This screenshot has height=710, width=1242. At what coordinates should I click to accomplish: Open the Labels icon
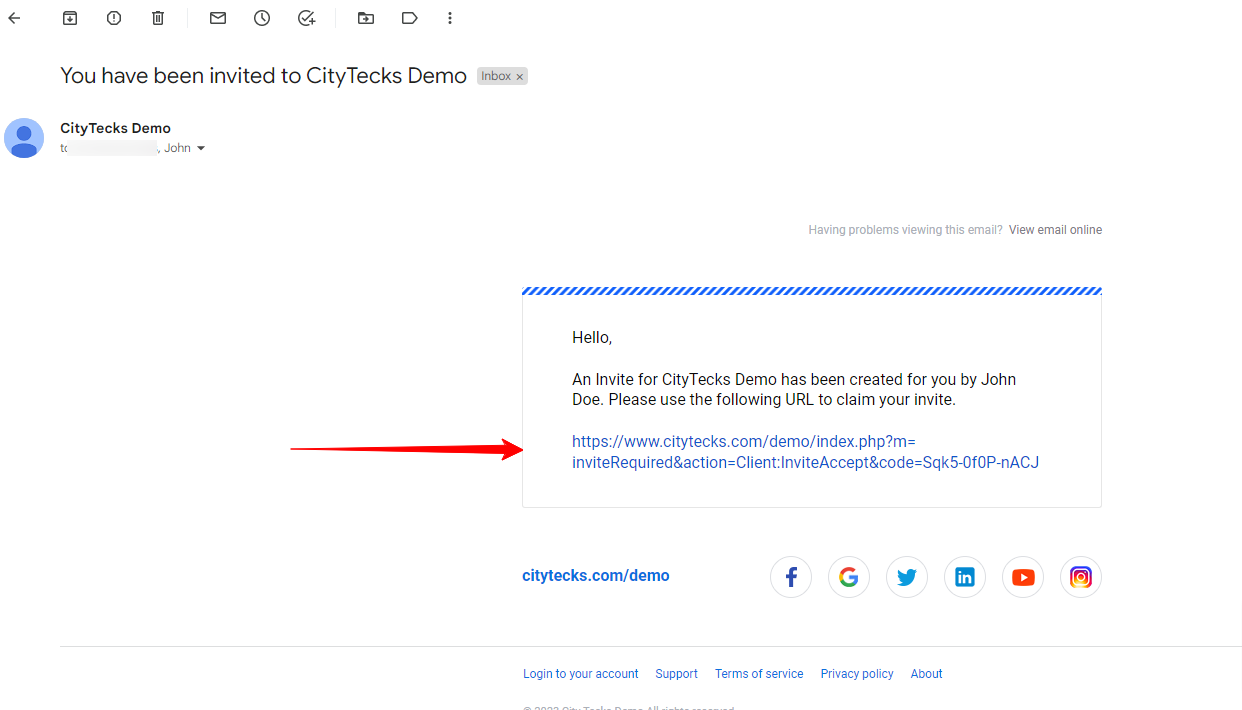pos(409,18)
